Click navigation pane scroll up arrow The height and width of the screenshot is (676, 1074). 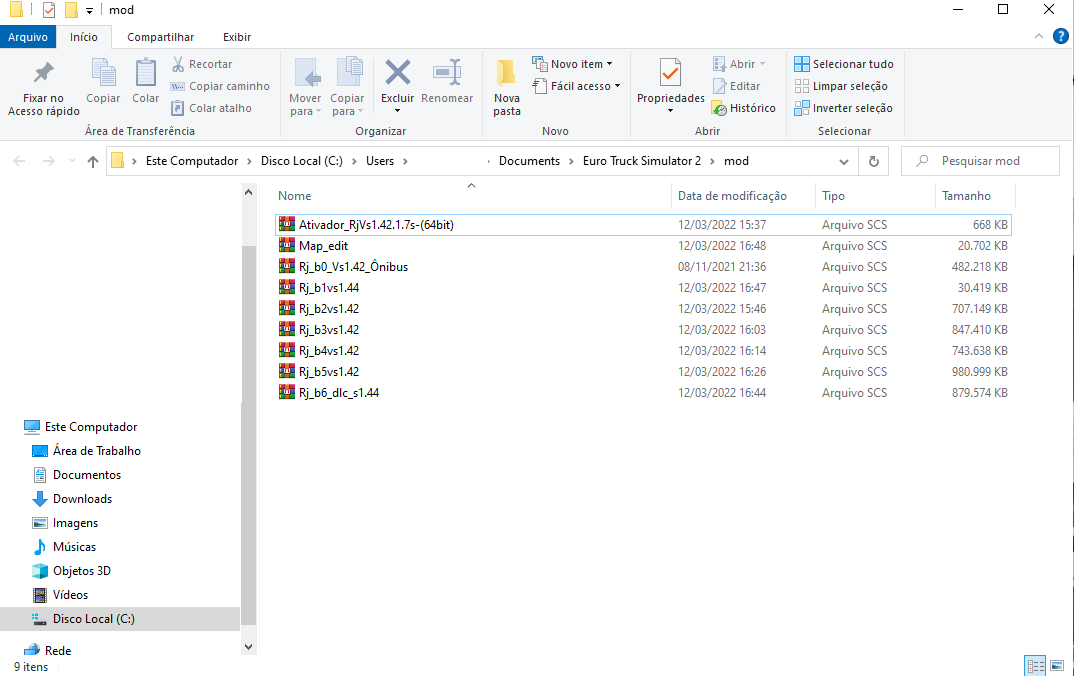point(248,193)
